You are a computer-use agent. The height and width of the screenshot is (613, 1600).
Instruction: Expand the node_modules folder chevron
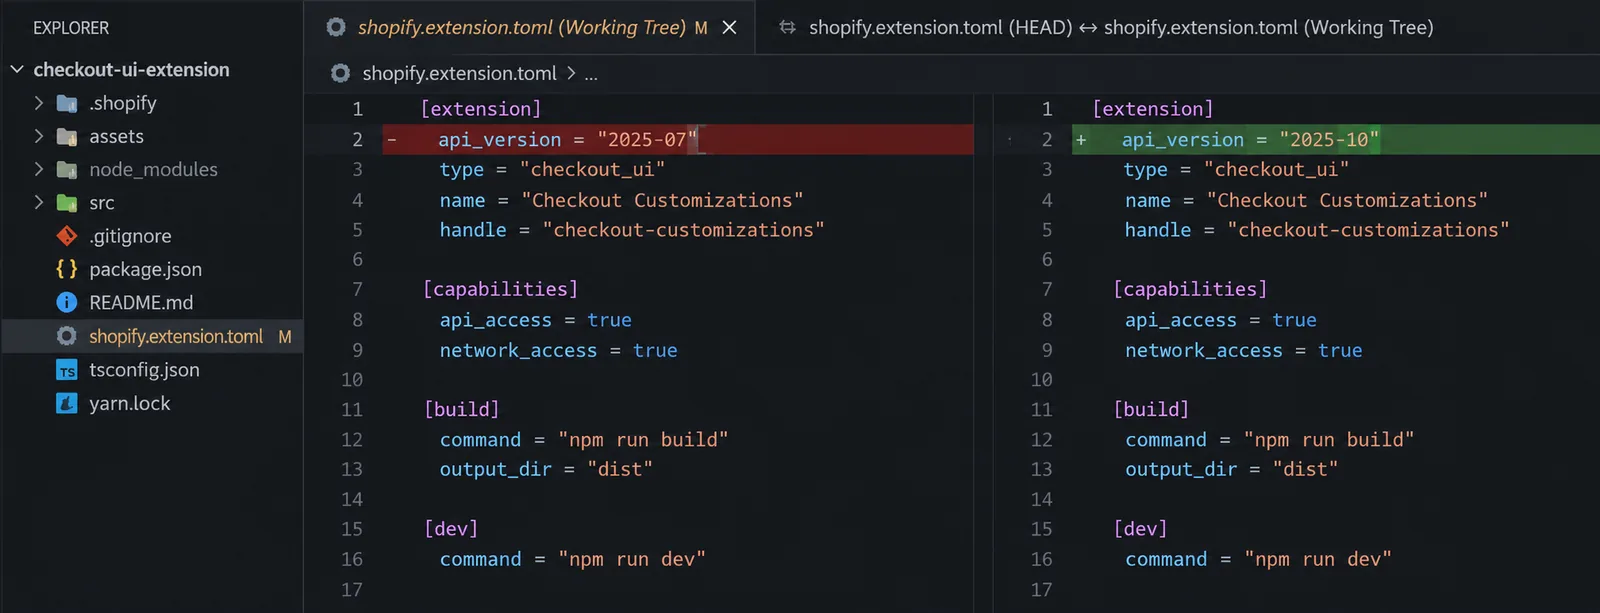tap(39, 169)
